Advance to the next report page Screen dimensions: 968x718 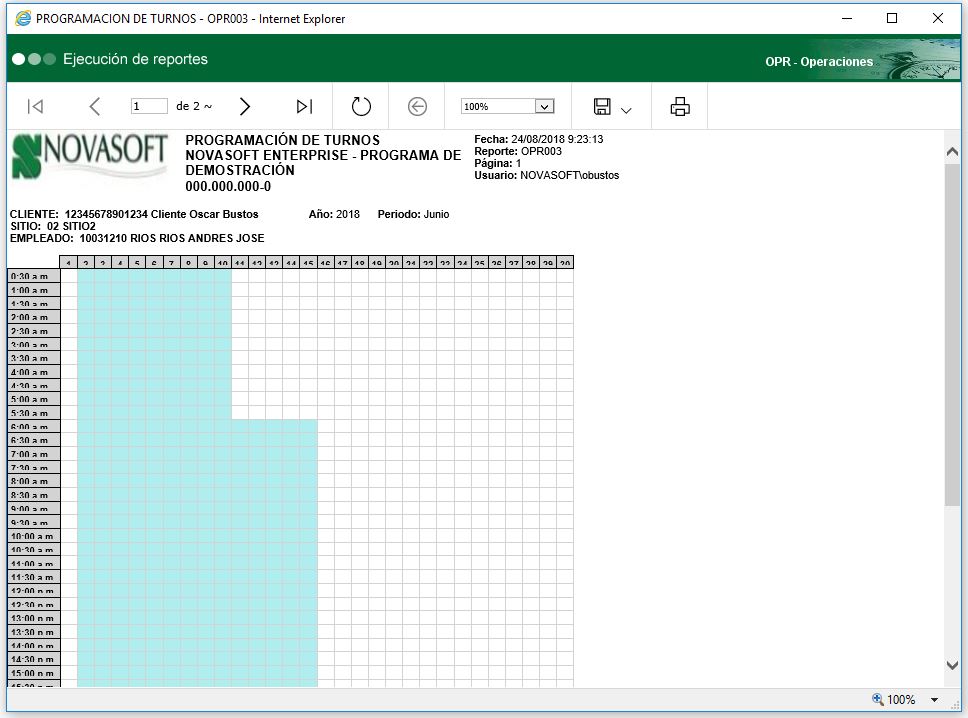(244, 106)
